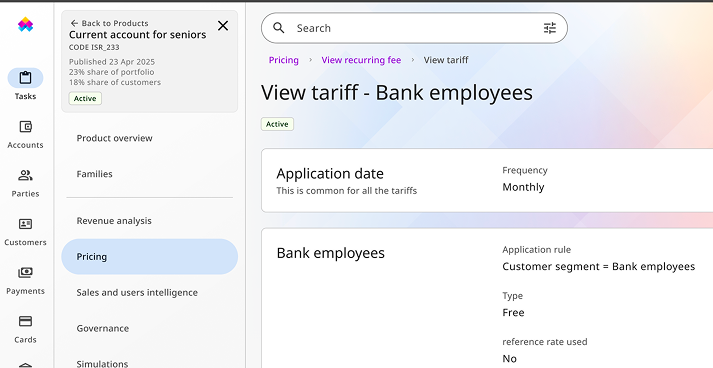This screenshot has height=368, width=713.
Task: Click the Bank employees section heading
Action: point(331,253)
